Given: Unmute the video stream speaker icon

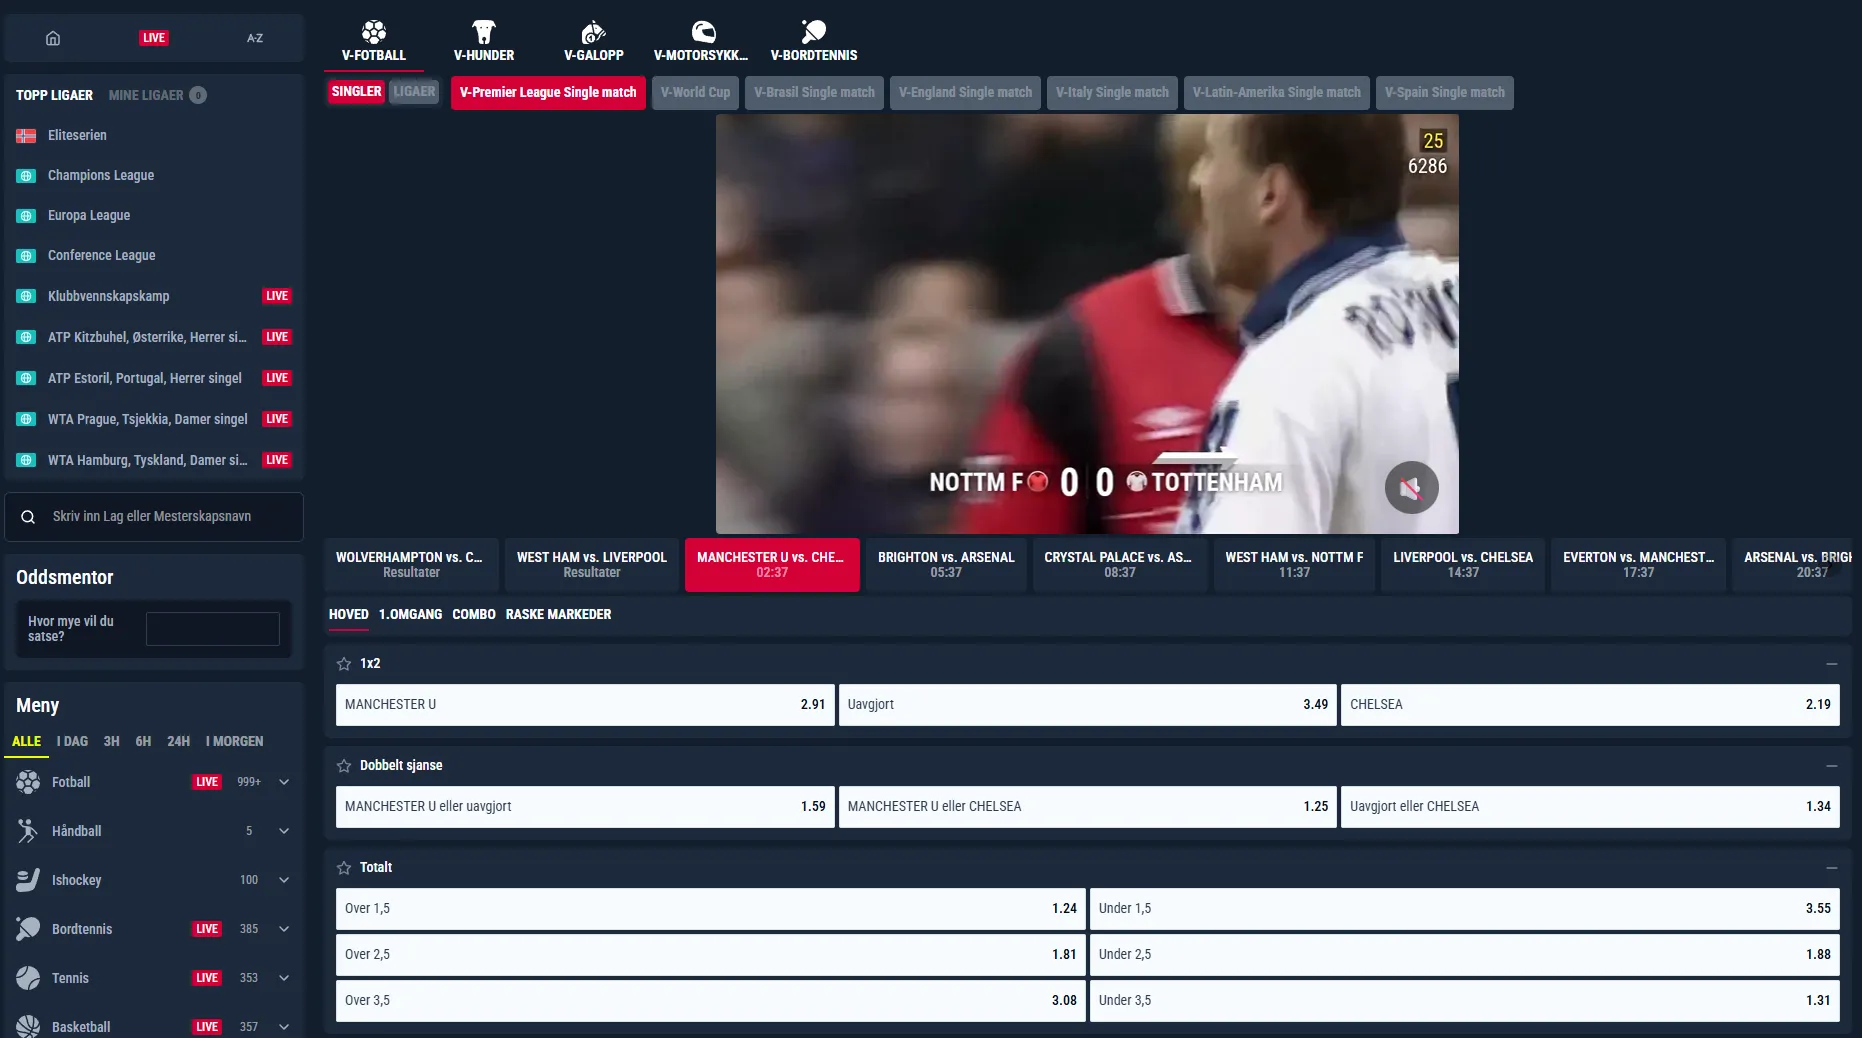Looking at the screenshot, I should tap(1411, 488).
